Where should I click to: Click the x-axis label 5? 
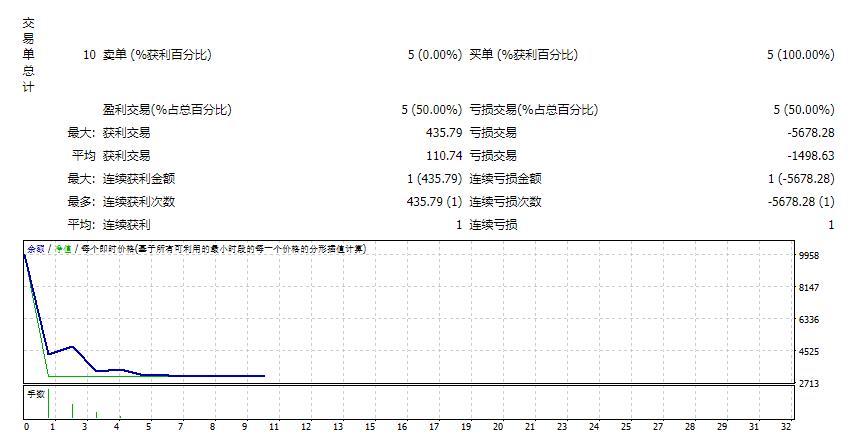click(148, 427)
